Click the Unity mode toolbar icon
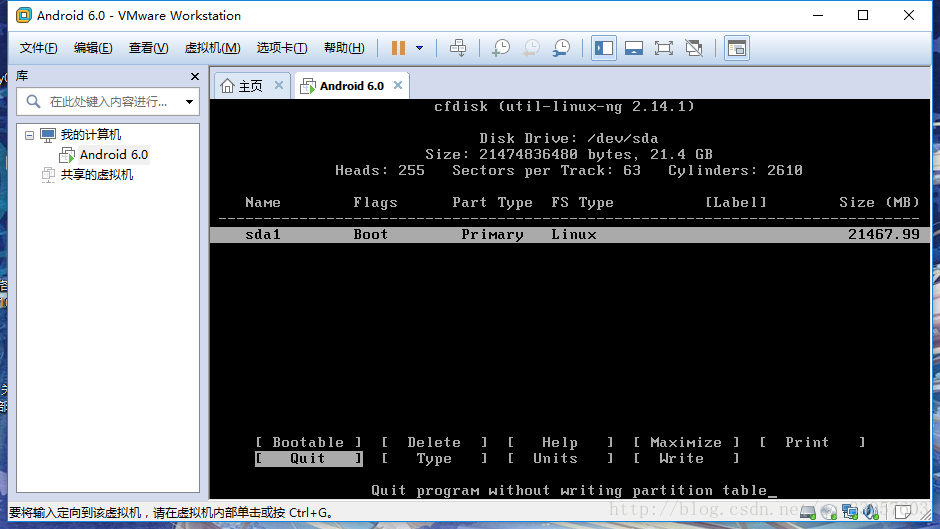 (694, 48)
